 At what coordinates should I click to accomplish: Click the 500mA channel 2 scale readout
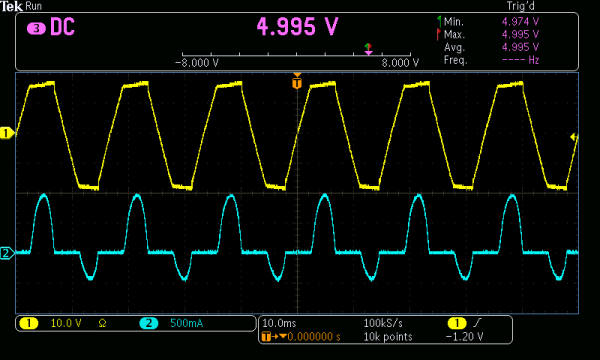click(186, 323)
